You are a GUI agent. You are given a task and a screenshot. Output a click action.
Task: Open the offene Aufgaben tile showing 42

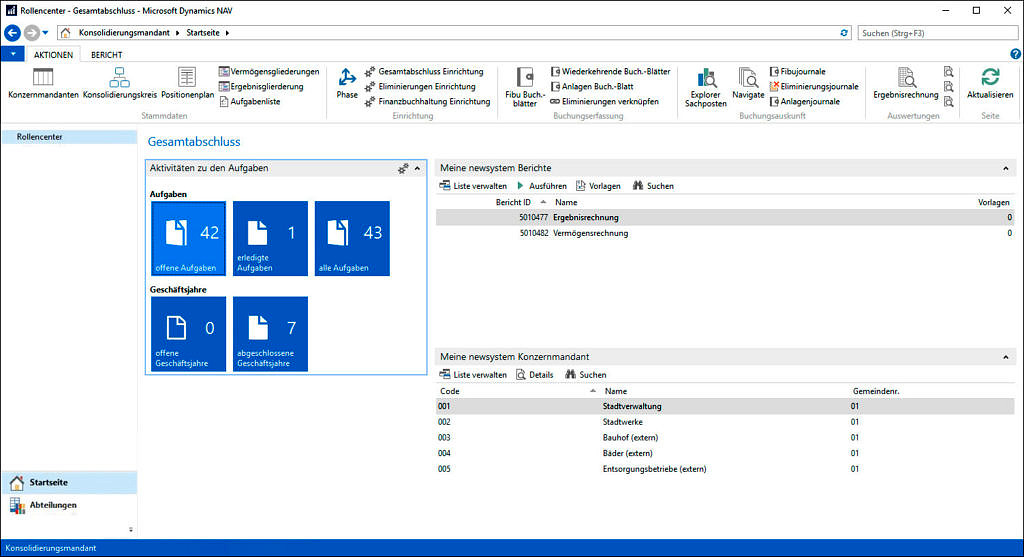[188, 238]
